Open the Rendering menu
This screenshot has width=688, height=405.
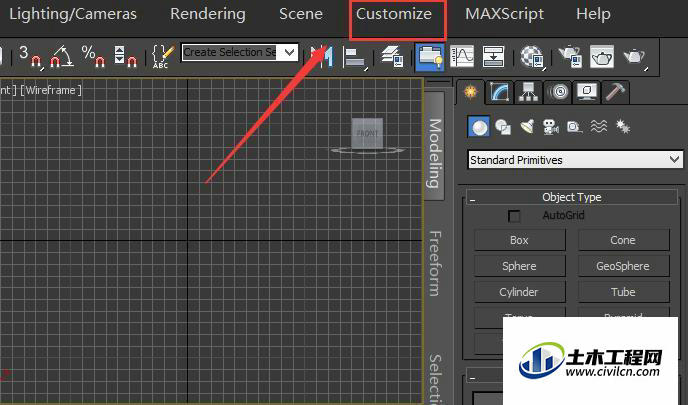[208, 14]
